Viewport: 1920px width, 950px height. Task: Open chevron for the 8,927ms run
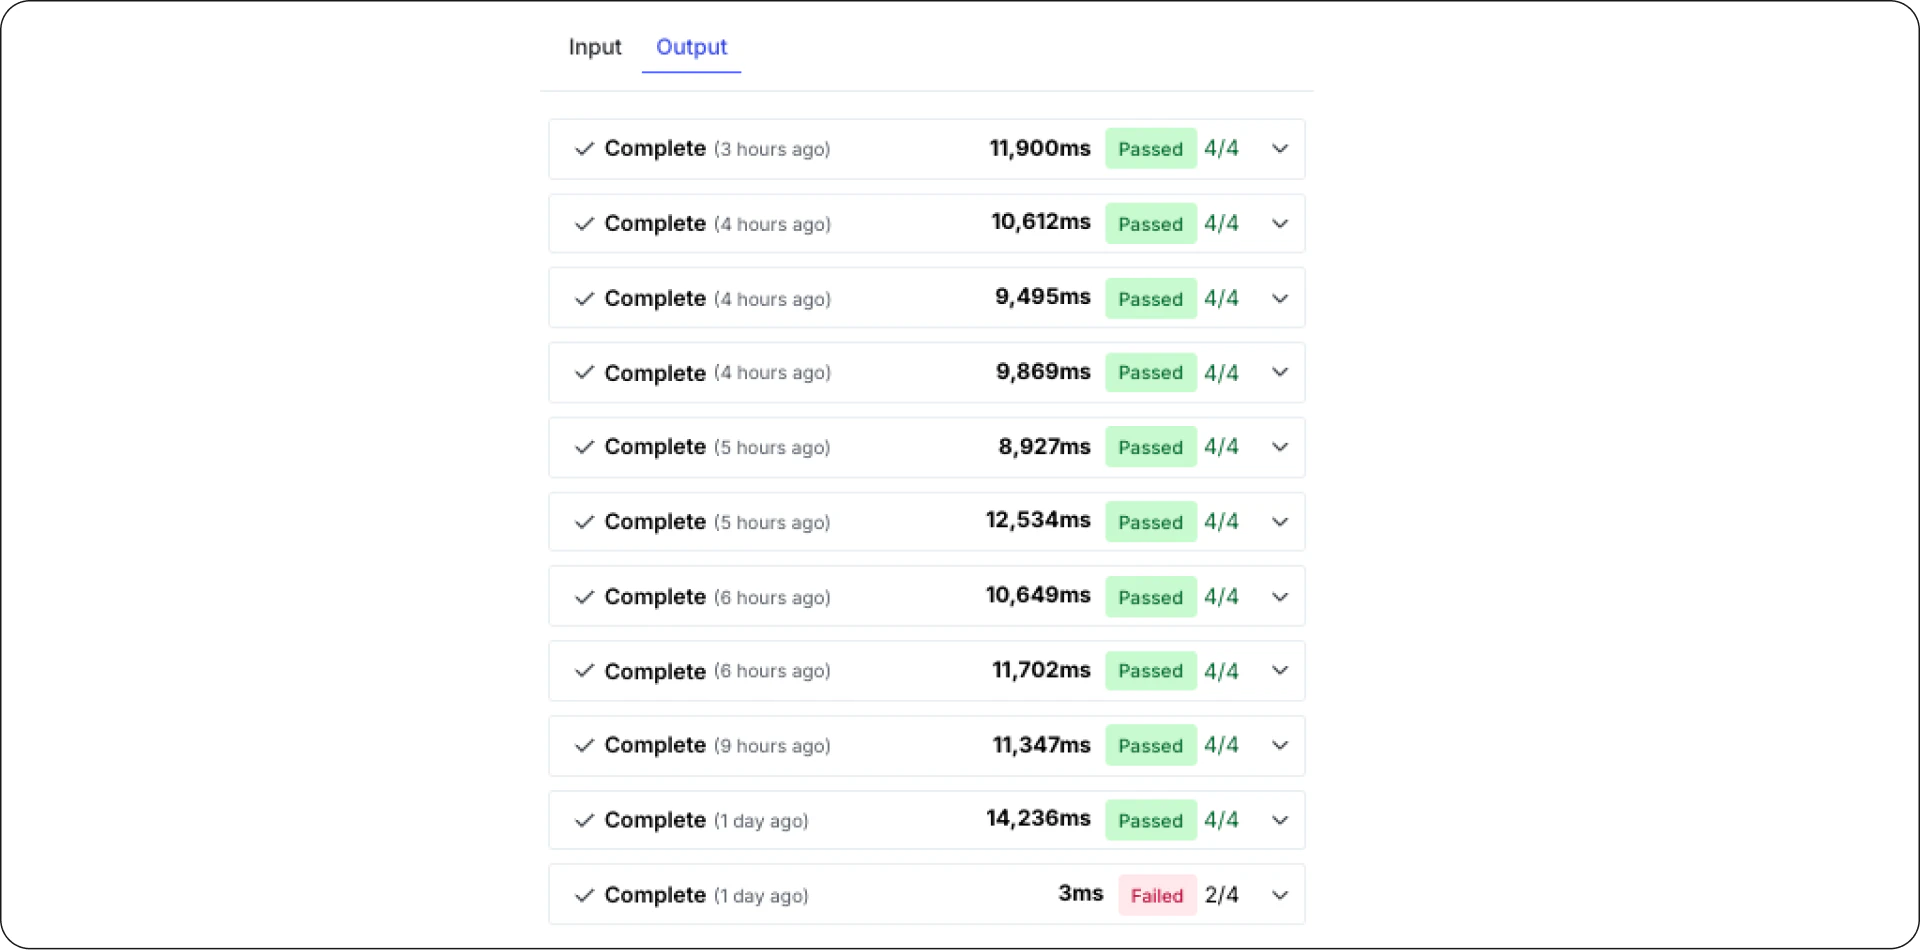(x=1280, y=447)
